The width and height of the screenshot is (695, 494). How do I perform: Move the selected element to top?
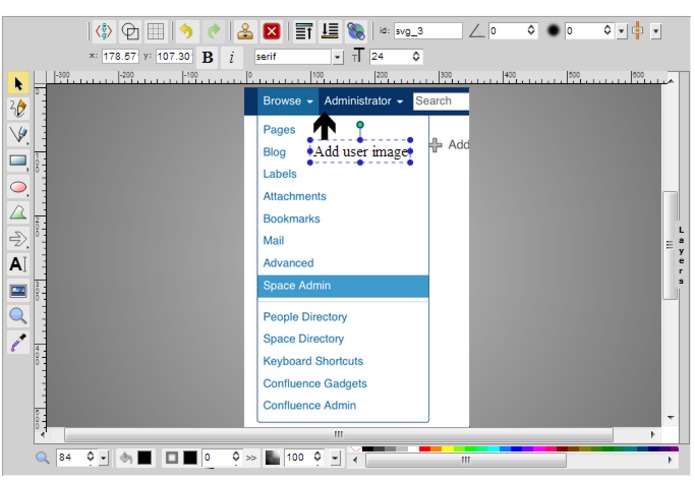[304, 31]
